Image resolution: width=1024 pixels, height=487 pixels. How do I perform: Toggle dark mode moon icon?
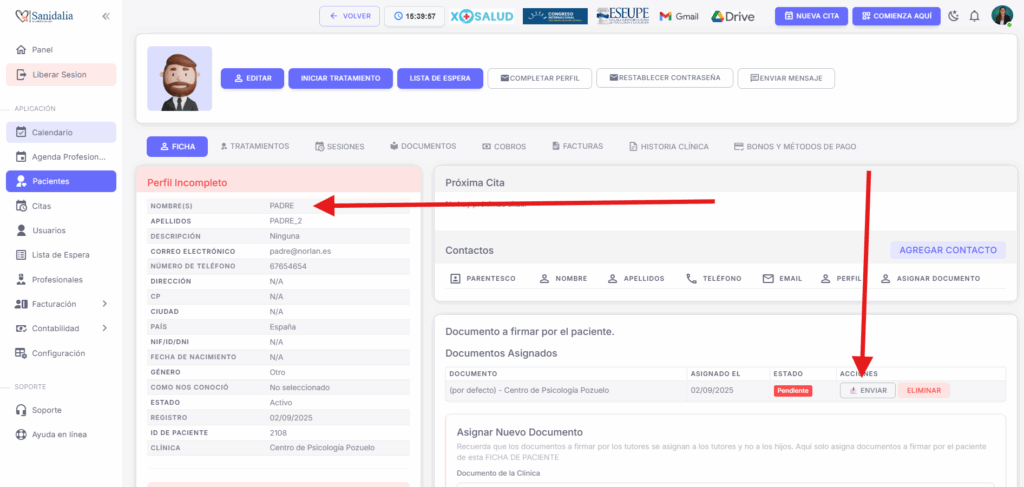(x=953, y=16)
